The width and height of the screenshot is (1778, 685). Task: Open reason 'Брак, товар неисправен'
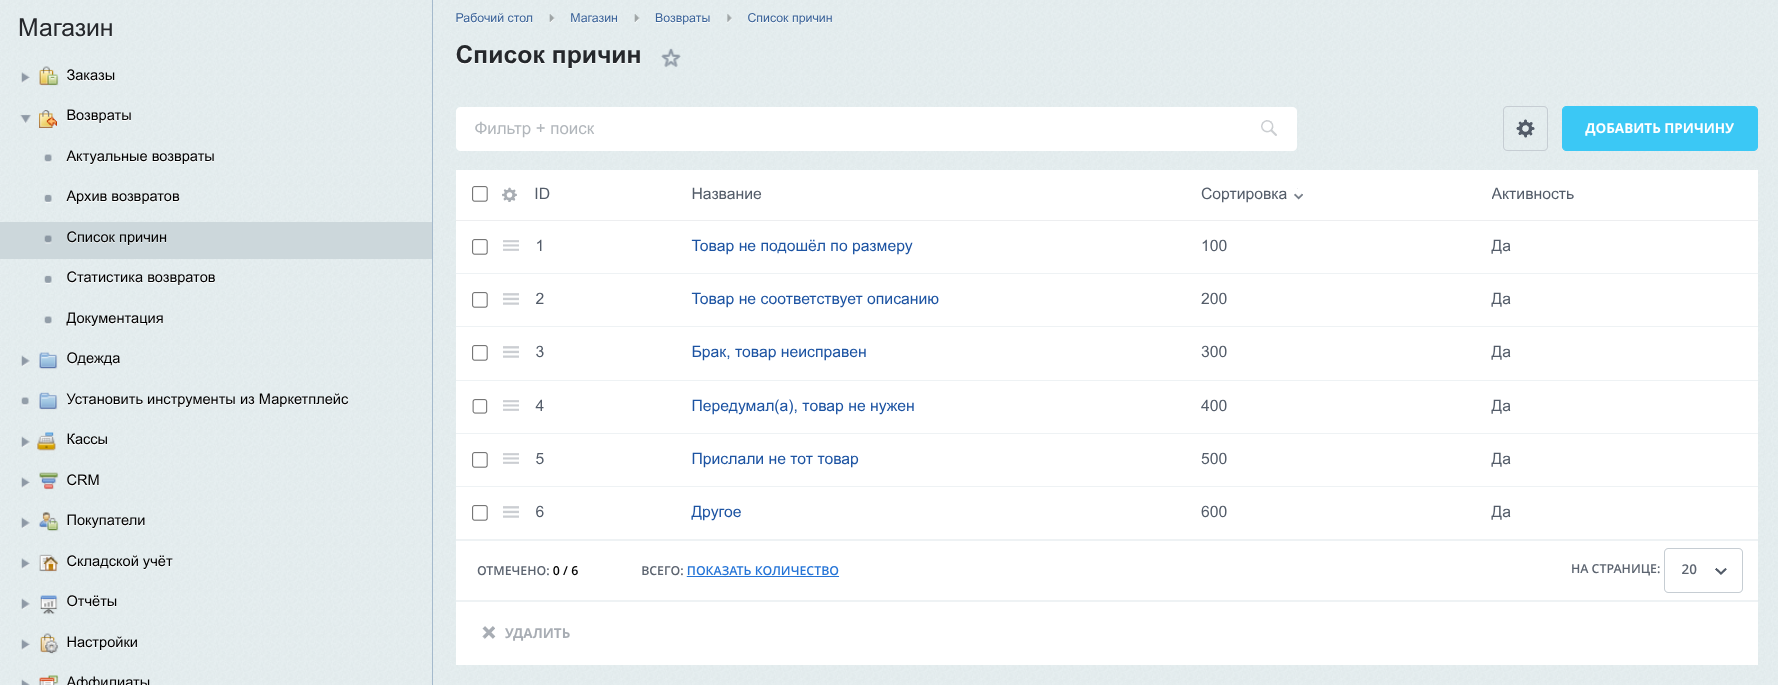point(779,352)
